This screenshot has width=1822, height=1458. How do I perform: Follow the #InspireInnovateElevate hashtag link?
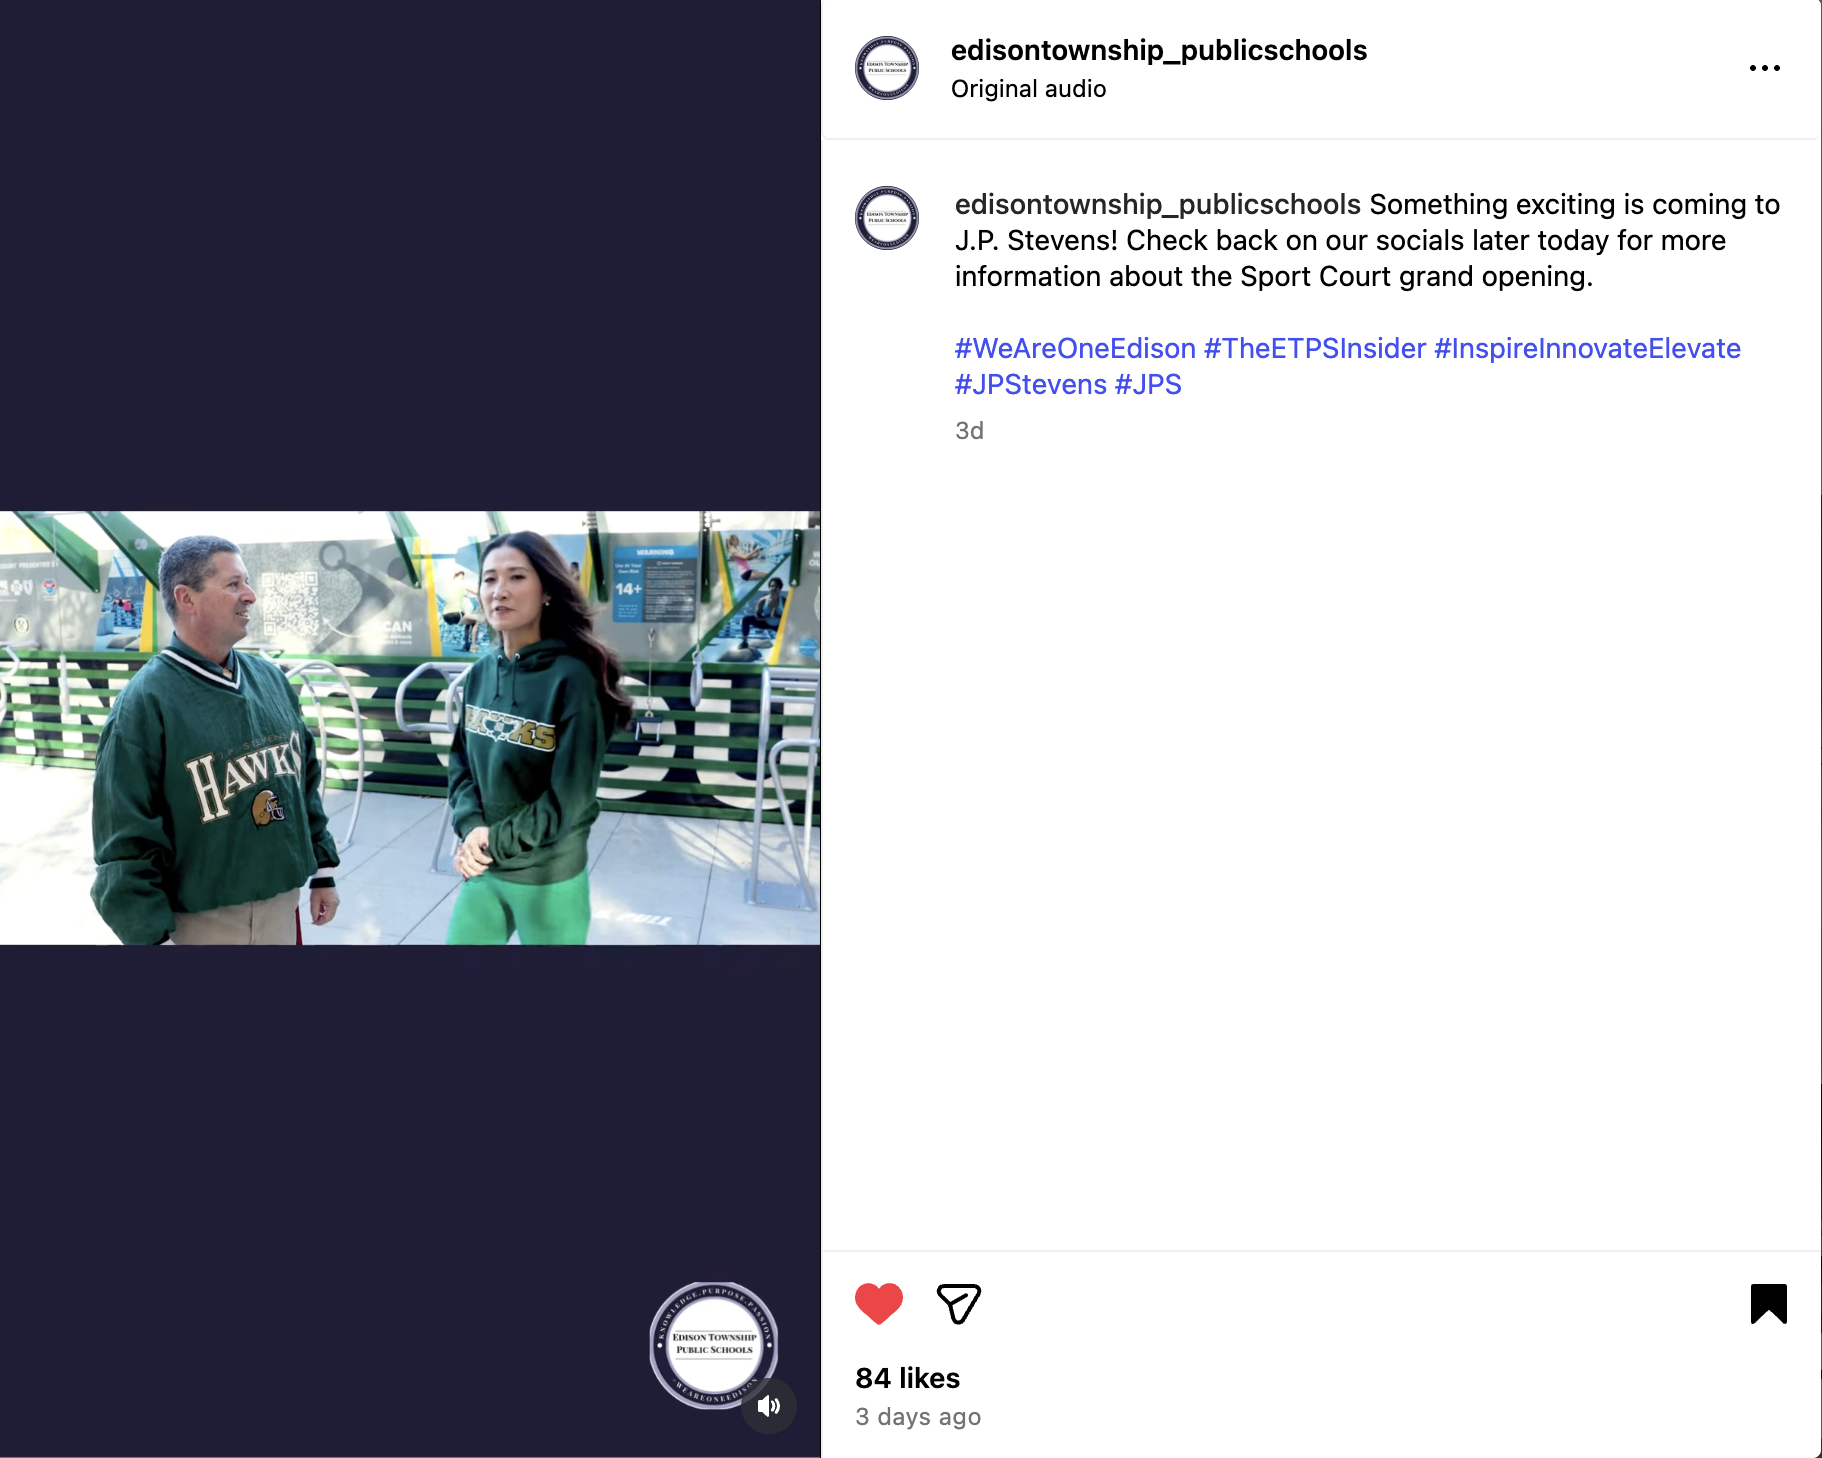pyautogui.click(x=1587, y=348)
